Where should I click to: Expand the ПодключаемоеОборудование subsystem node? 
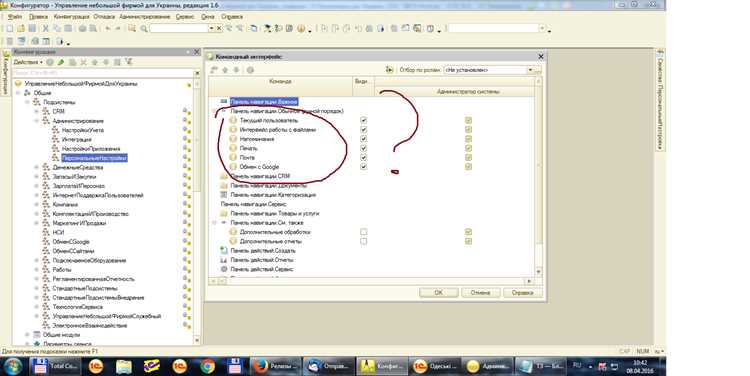[x=37, y=260]
